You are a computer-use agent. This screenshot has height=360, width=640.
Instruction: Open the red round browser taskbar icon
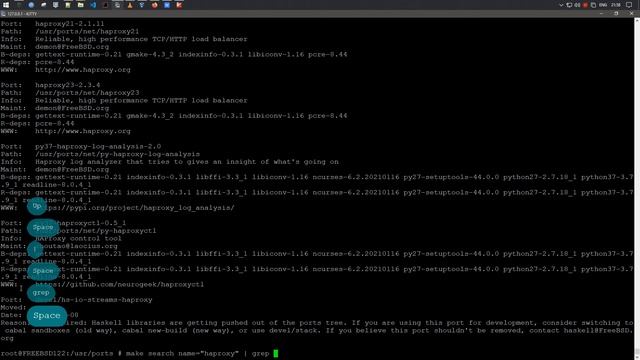point(155,5)
